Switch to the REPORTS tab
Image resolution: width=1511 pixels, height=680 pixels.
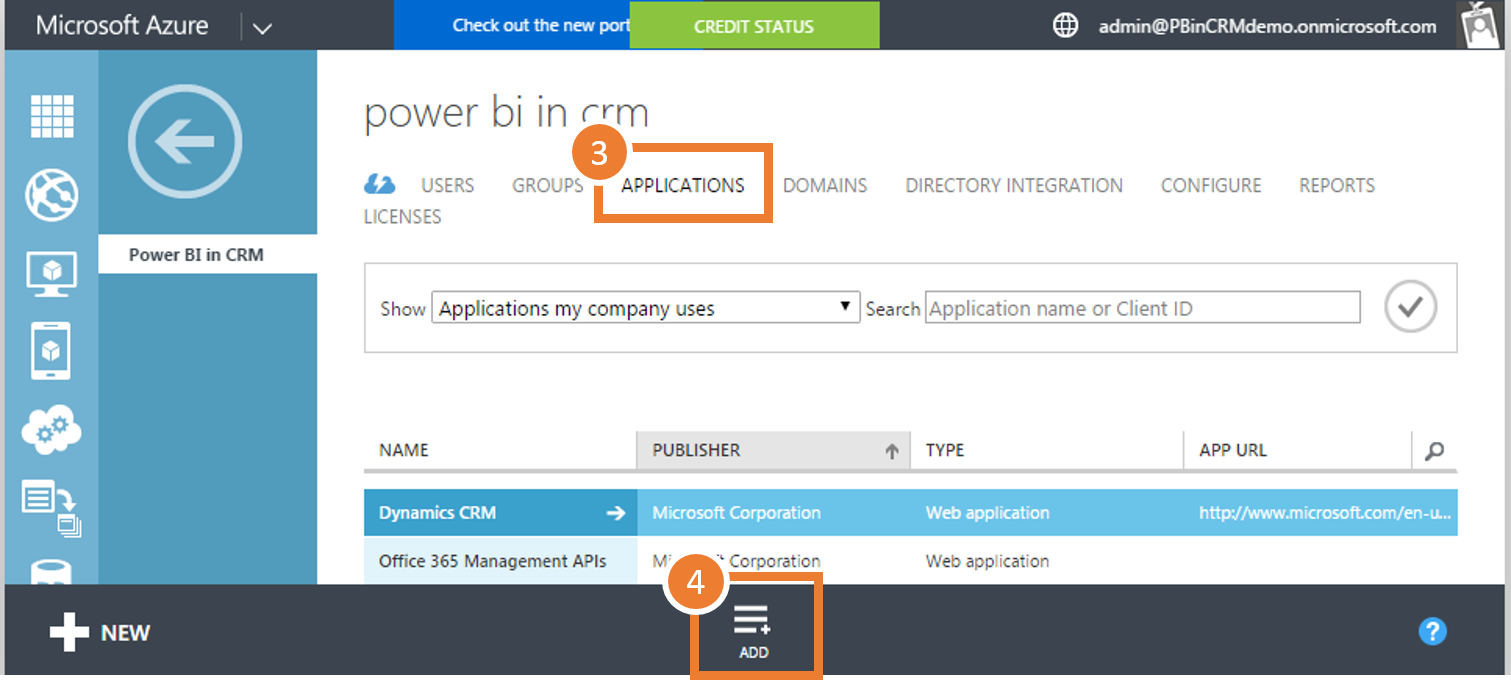(1337, 185)
